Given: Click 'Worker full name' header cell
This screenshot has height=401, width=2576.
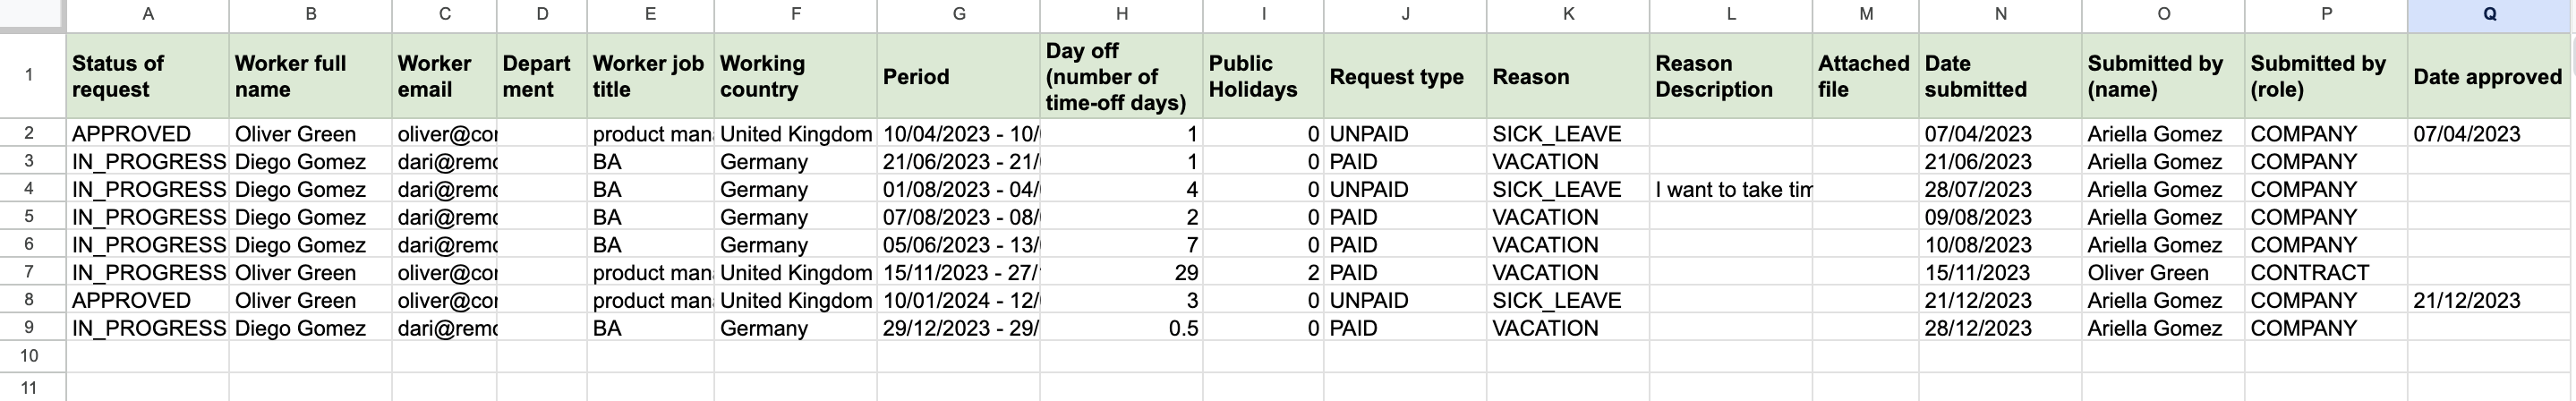Looking at the screenshot, I should (310, 76).
